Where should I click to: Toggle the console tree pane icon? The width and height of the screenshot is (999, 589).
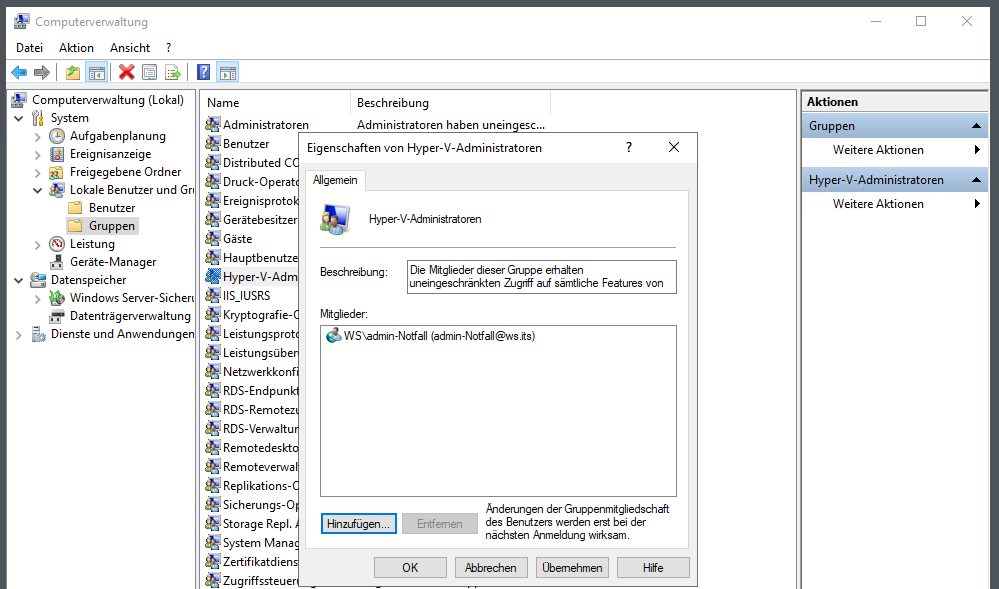tap(97, 73)
